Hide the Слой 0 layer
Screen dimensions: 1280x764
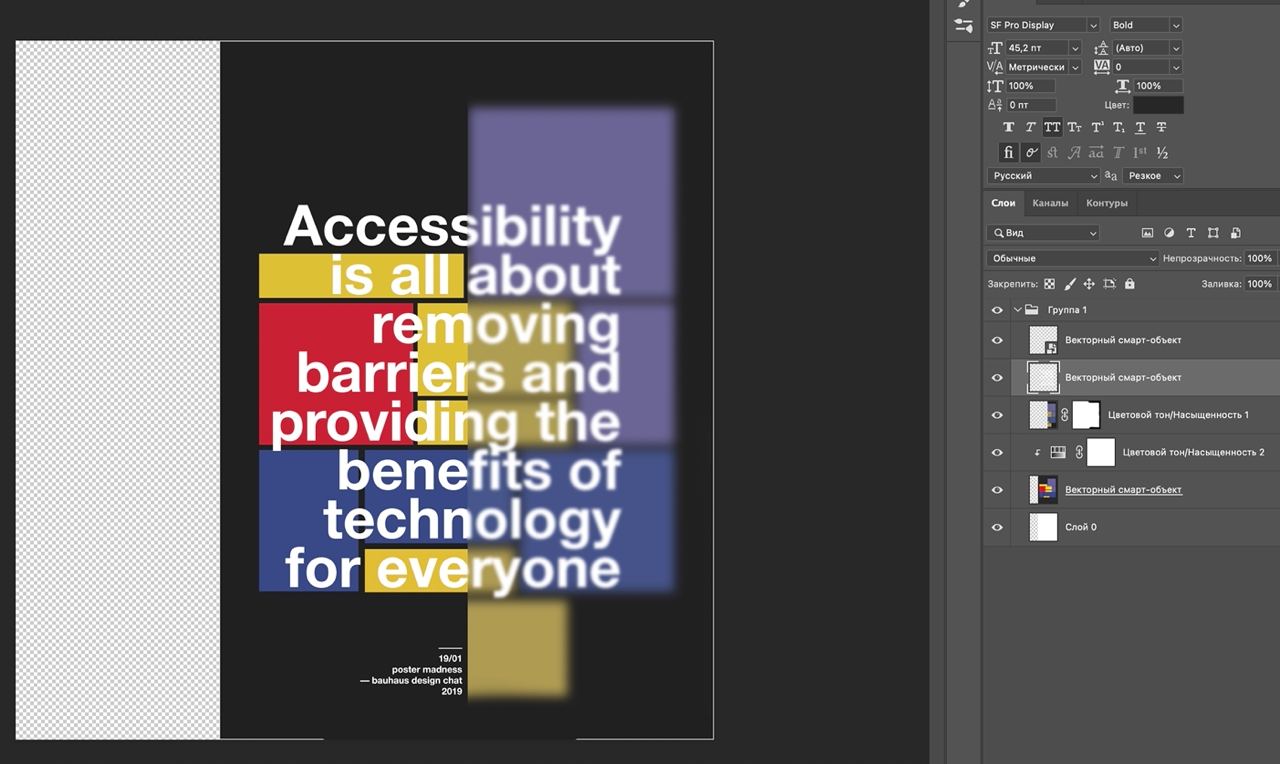click(997, 527)
